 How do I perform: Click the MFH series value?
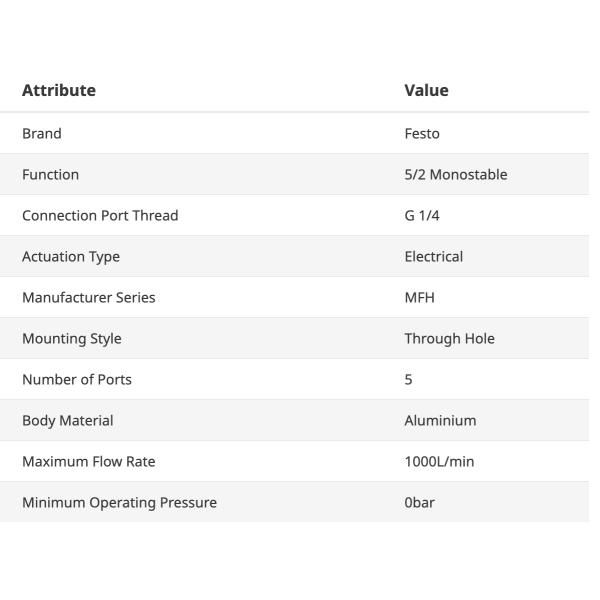point(419,297)
